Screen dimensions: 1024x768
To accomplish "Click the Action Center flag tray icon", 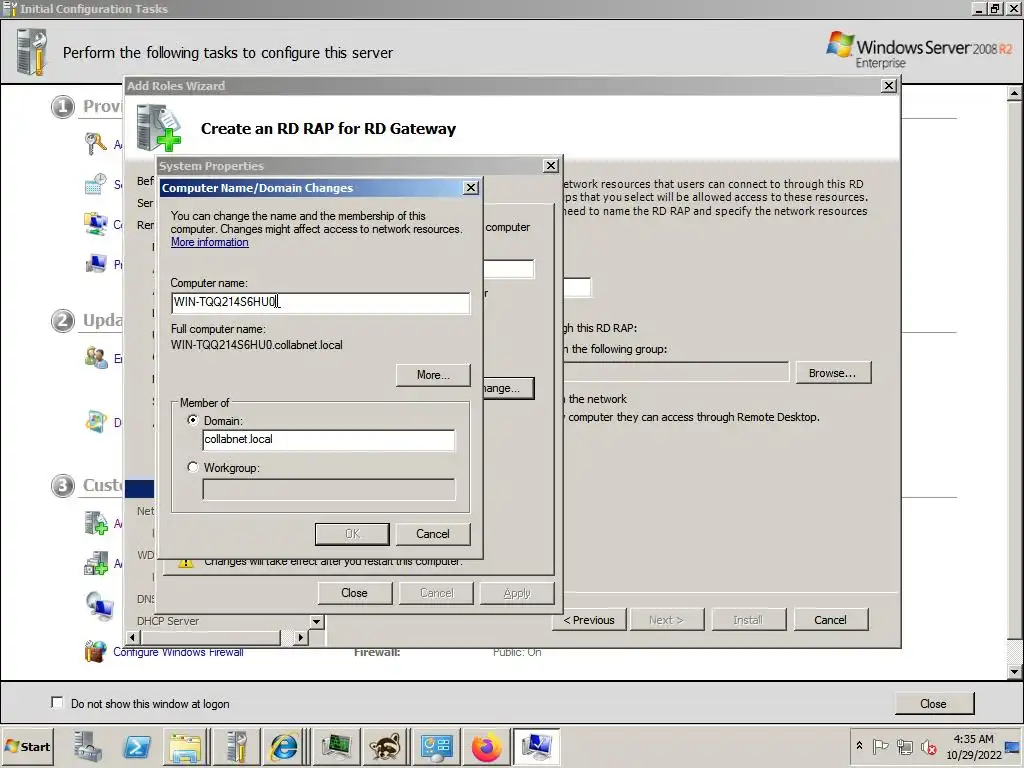I will (880, 746).
